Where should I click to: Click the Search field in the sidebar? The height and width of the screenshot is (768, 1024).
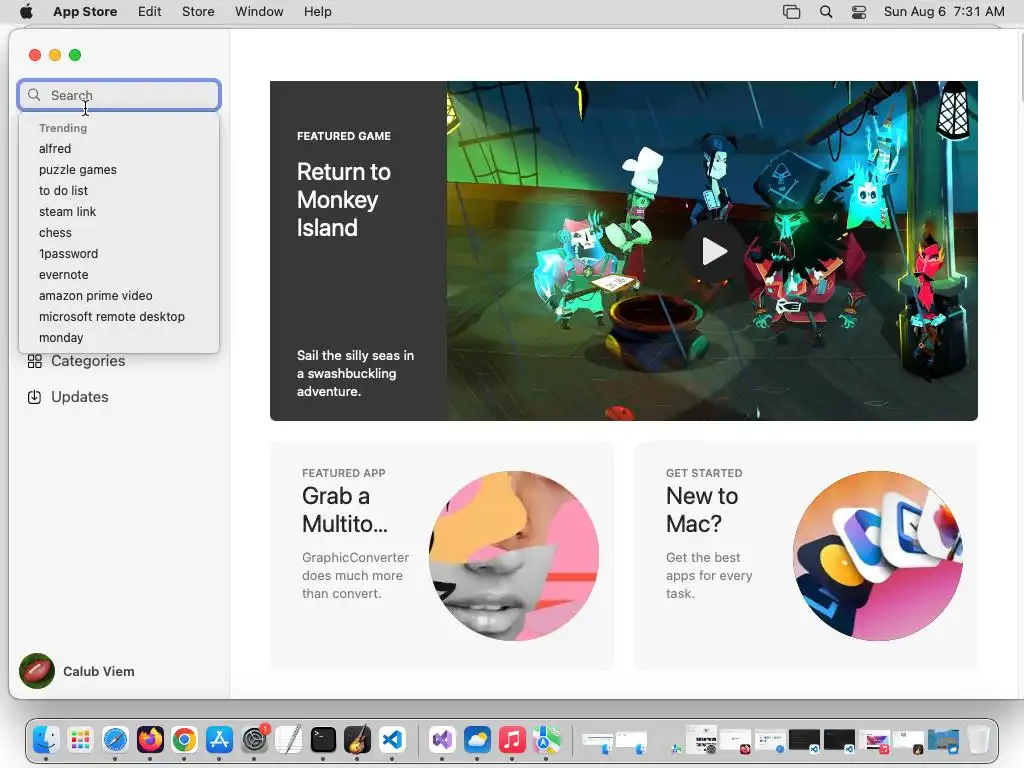pyautogui.click(x=119, y=95)
